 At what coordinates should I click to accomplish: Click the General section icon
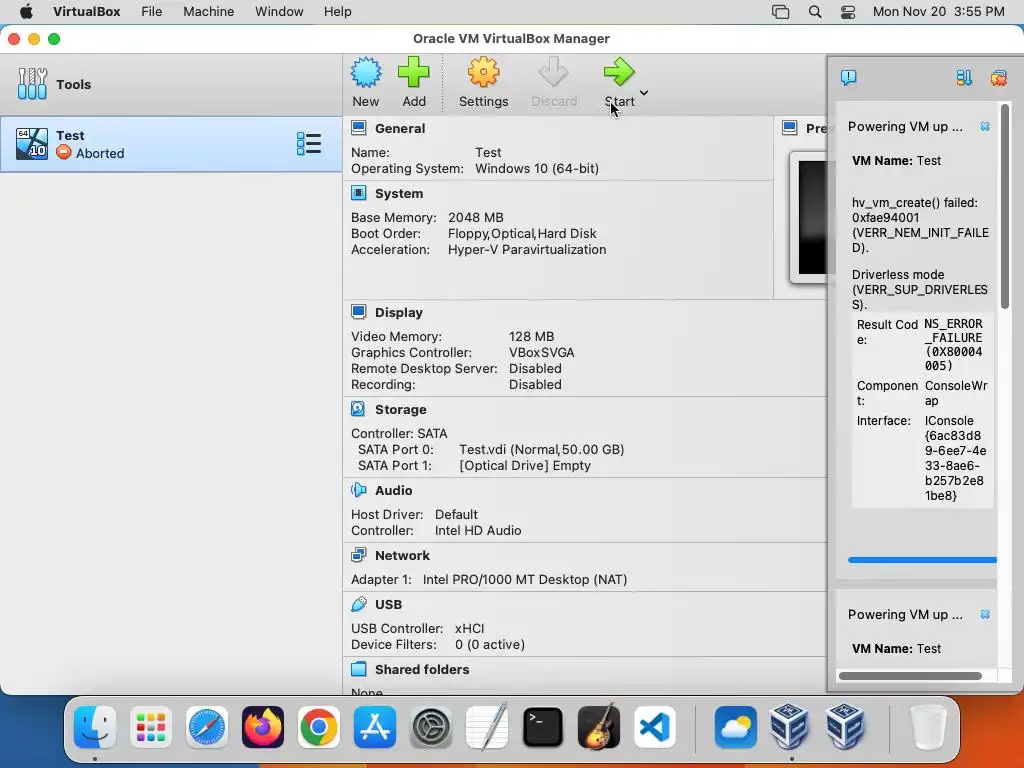coord(359,128)
